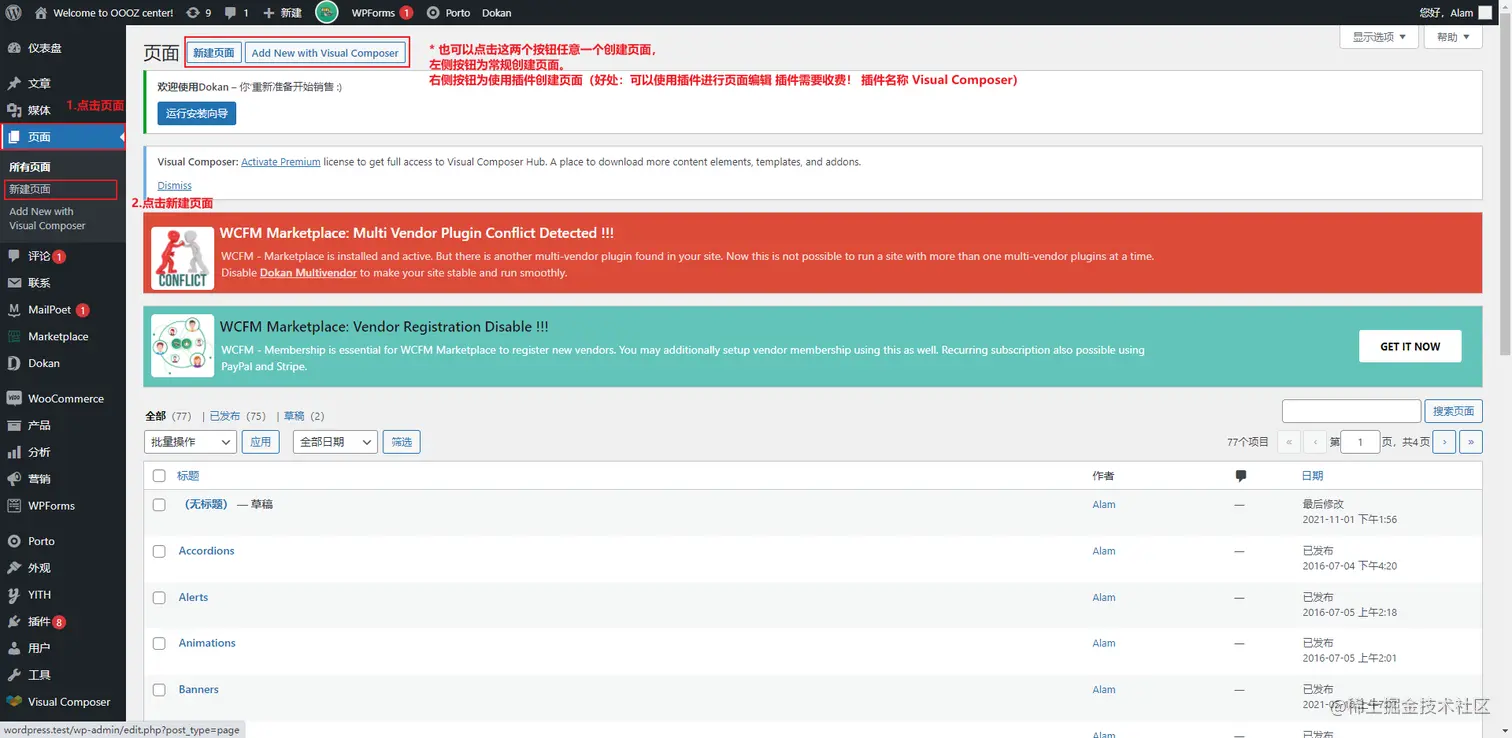Open the WordPress logo menu
The image size is (1512, 738).
click(14, 13)
